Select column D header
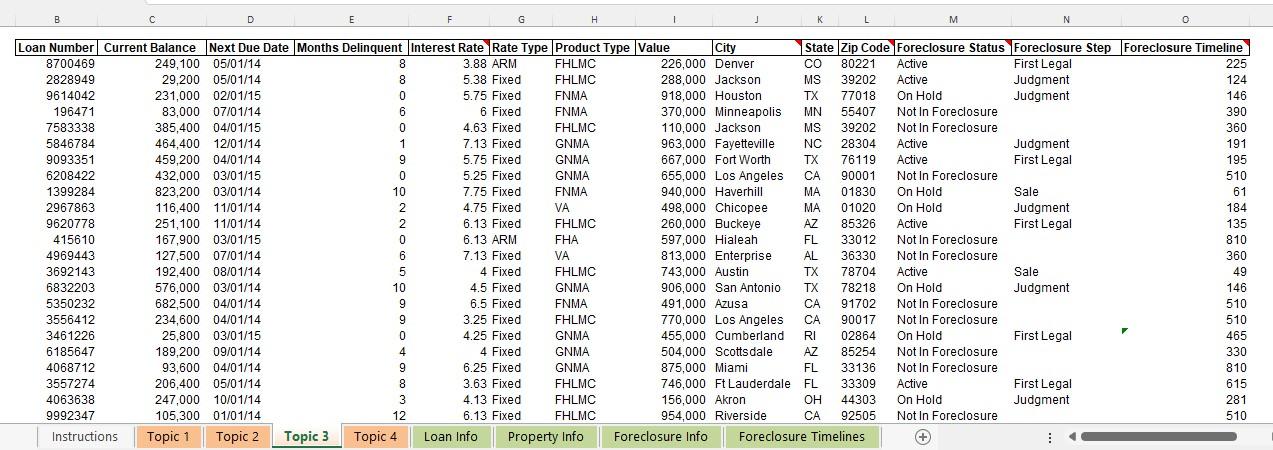 (x=250, y=19)
